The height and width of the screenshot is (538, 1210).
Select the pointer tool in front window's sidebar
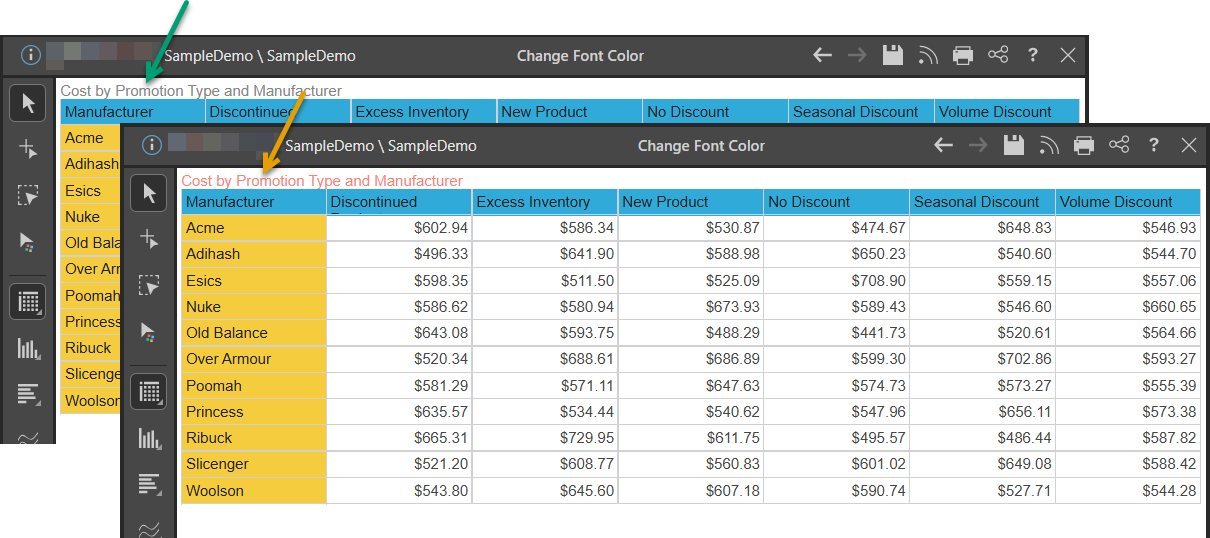click(x=149, y=193)
